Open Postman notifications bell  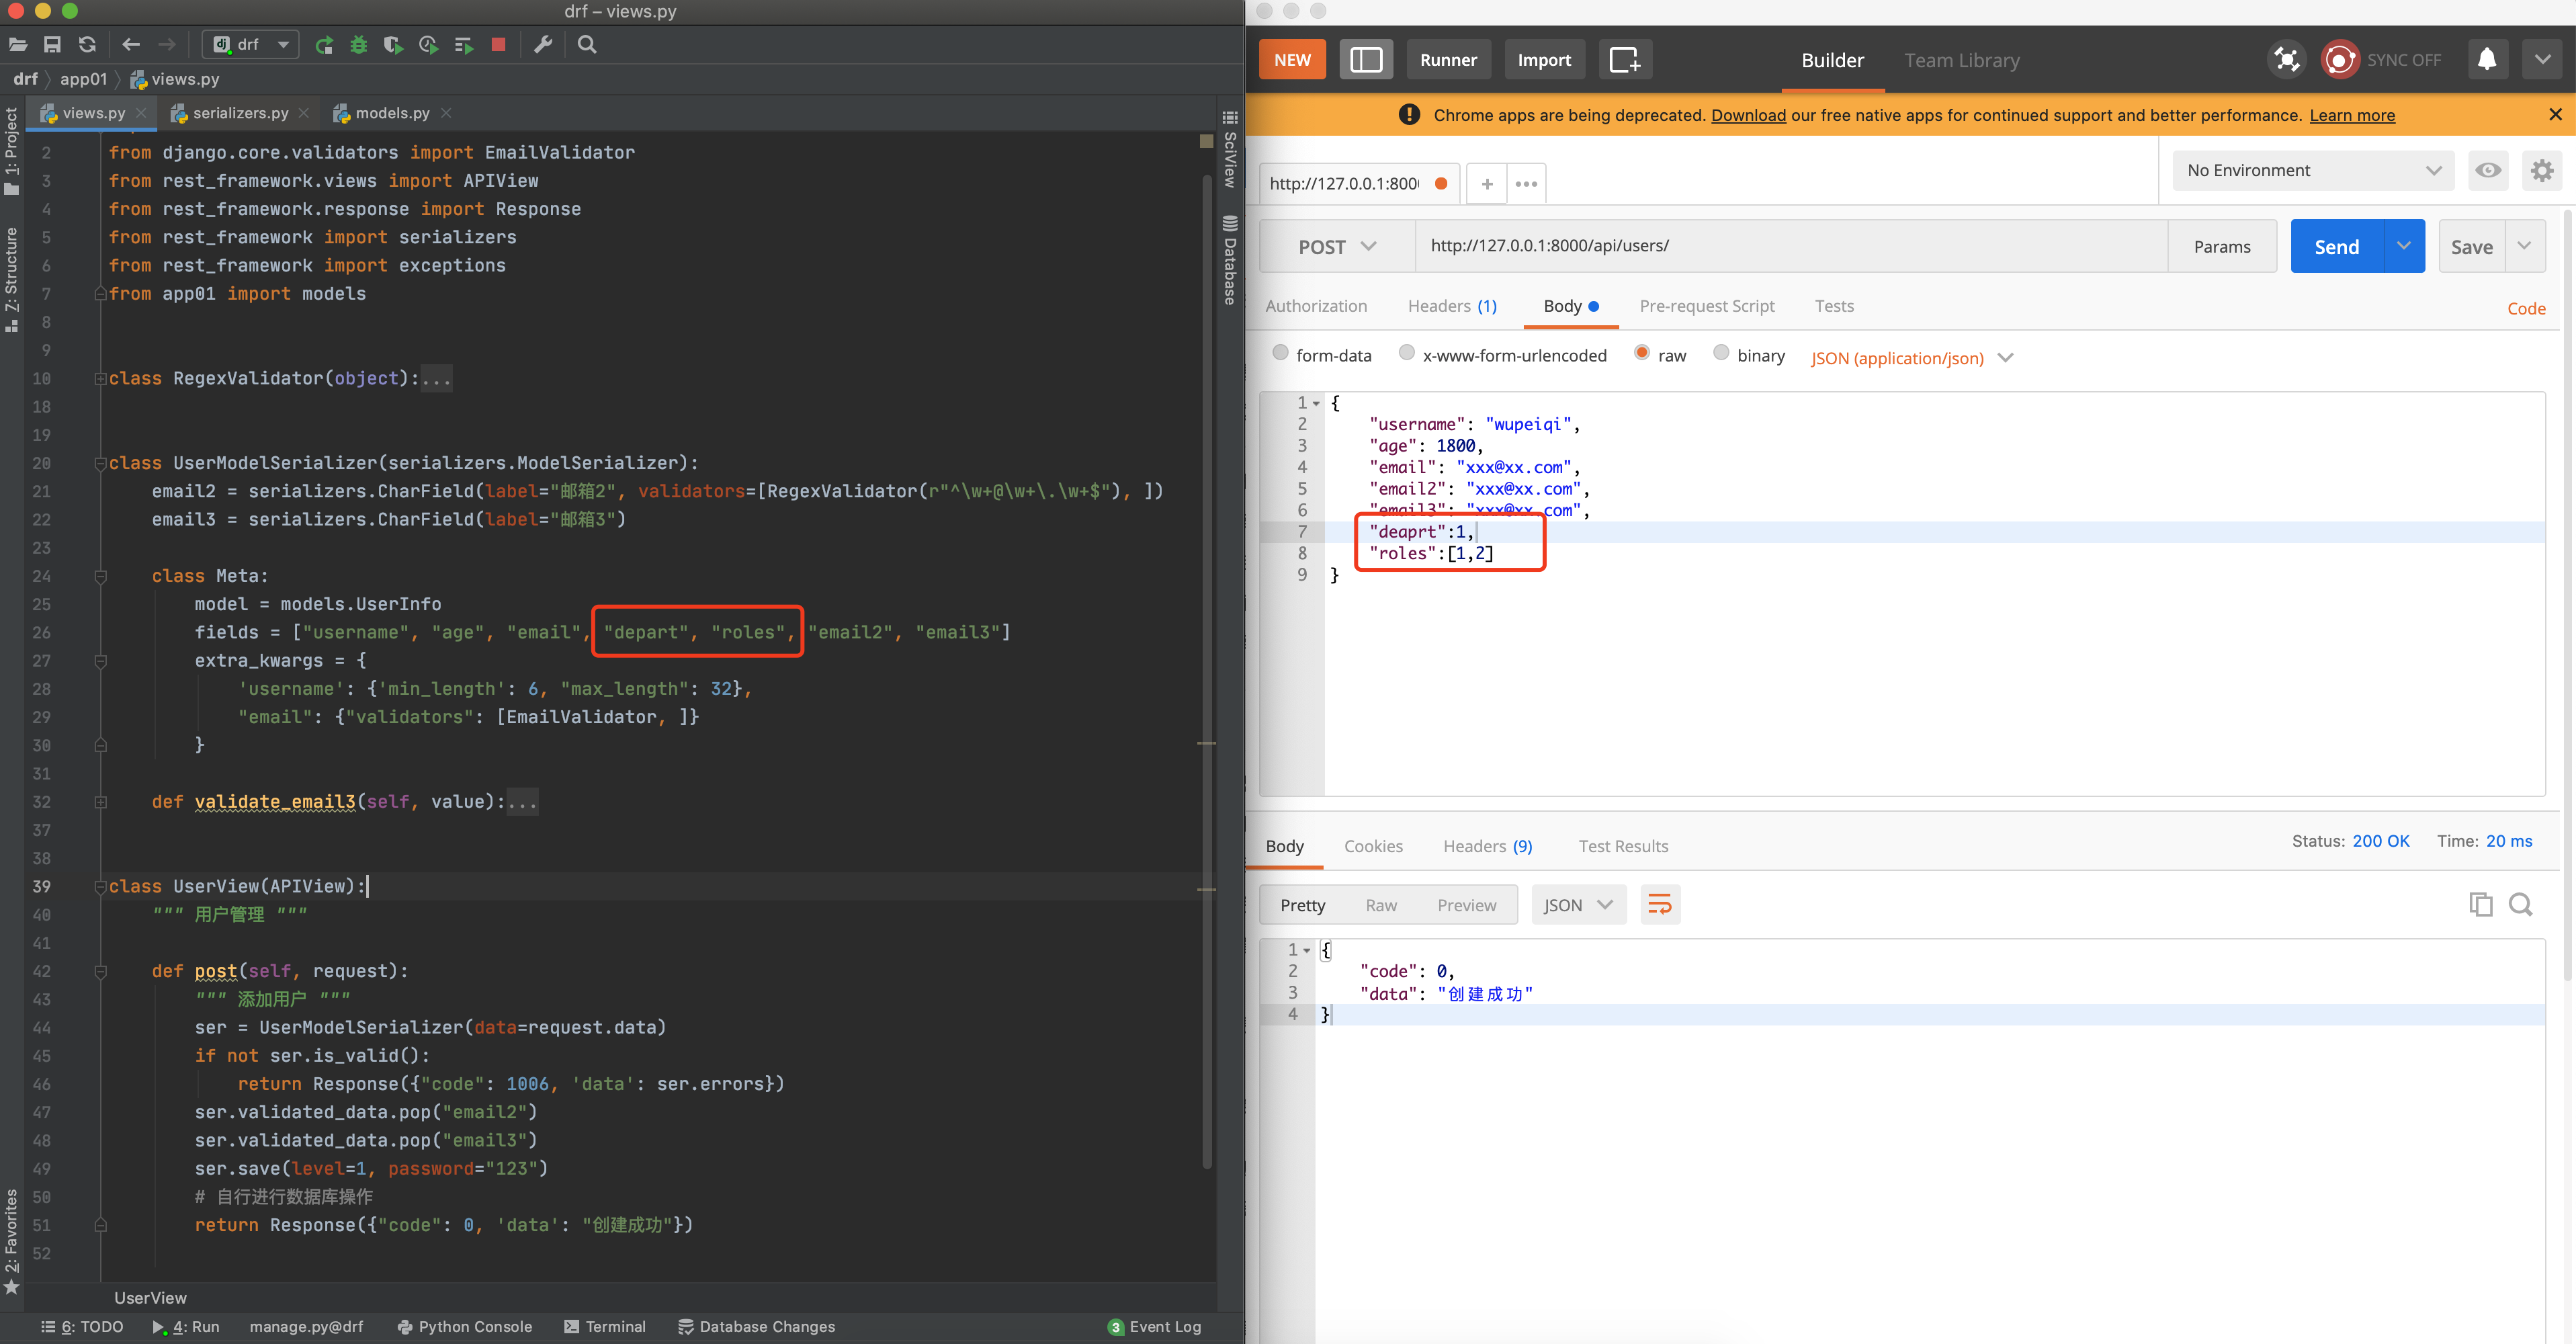2487,59
